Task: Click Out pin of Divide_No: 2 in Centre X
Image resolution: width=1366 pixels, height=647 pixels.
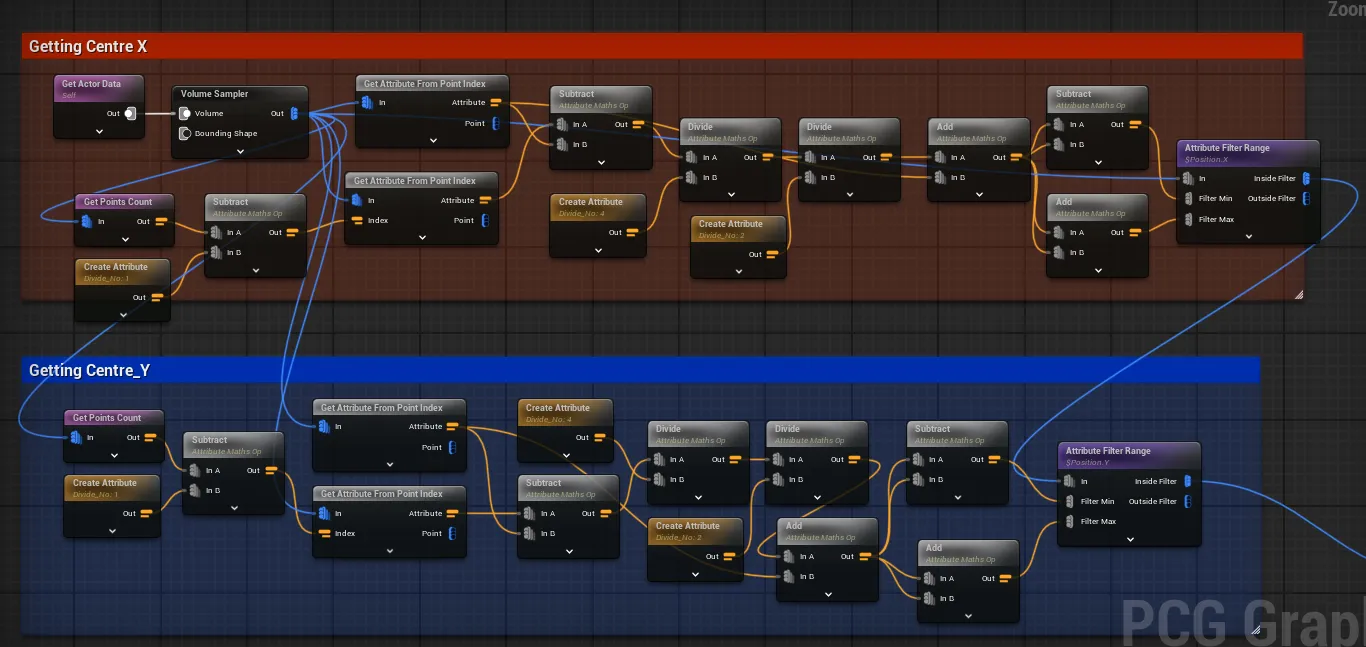Action: pyautogui.click(x=773, y=254)
